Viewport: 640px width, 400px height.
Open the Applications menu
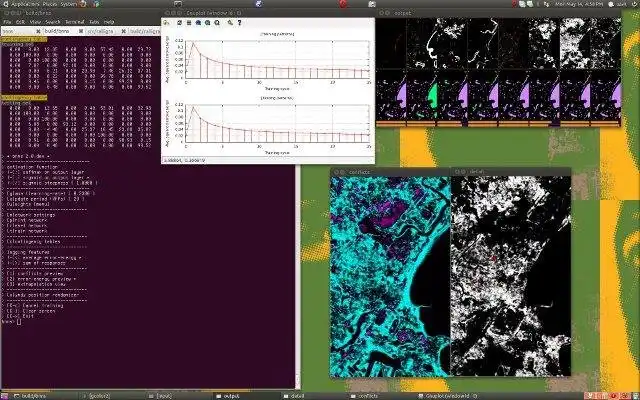click(x=26, y=5)
